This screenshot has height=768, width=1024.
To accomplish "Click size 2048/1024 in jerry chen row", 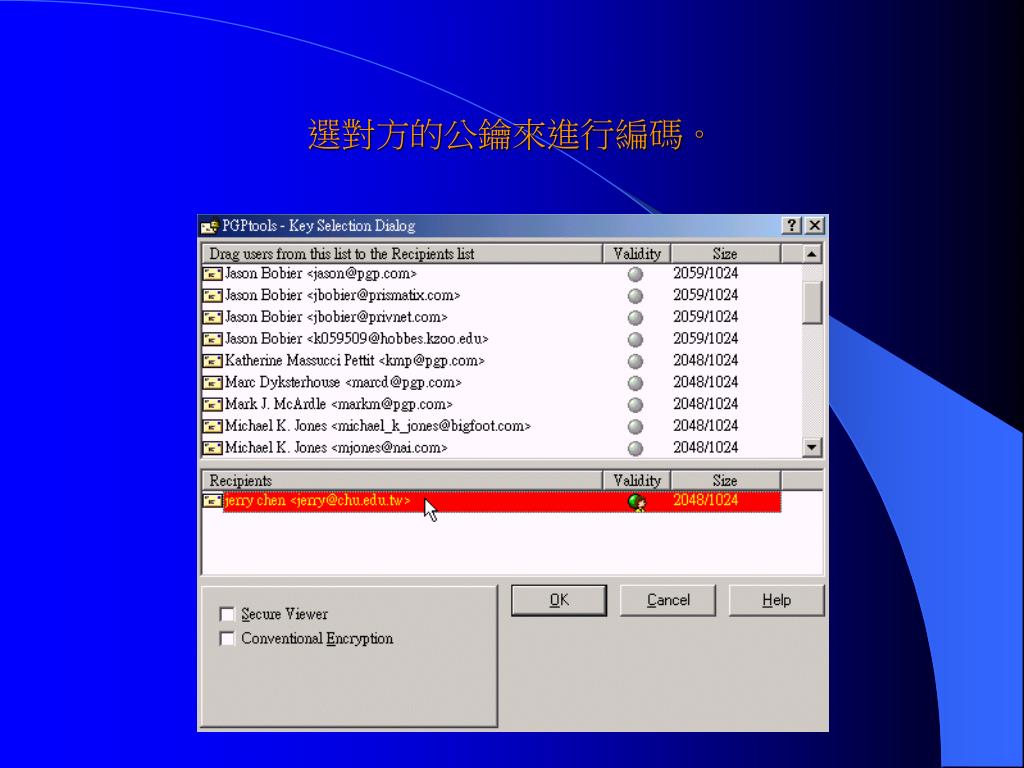I will 706,500.
